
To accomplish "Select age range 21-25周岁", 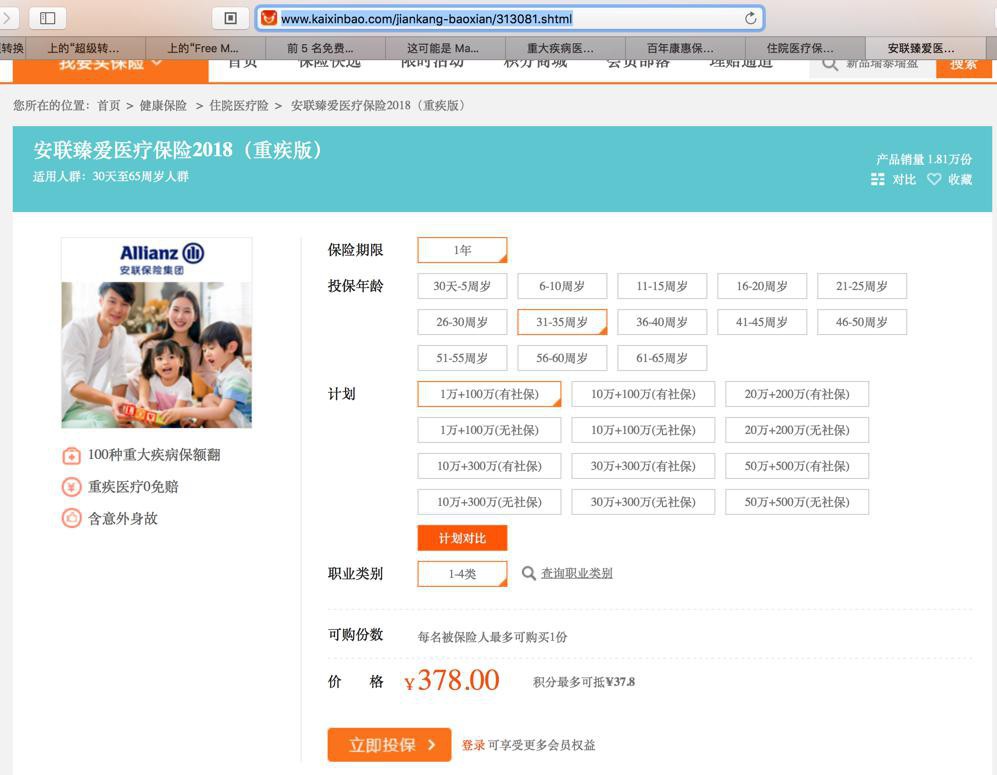I will point(862,286).
